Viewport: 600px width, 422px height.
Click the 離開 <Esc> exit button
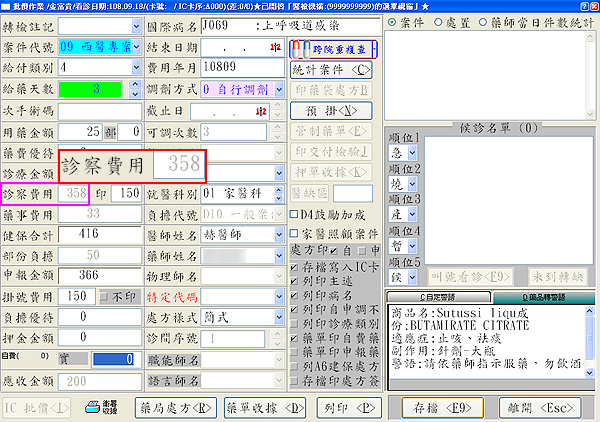tap(540, 407)
